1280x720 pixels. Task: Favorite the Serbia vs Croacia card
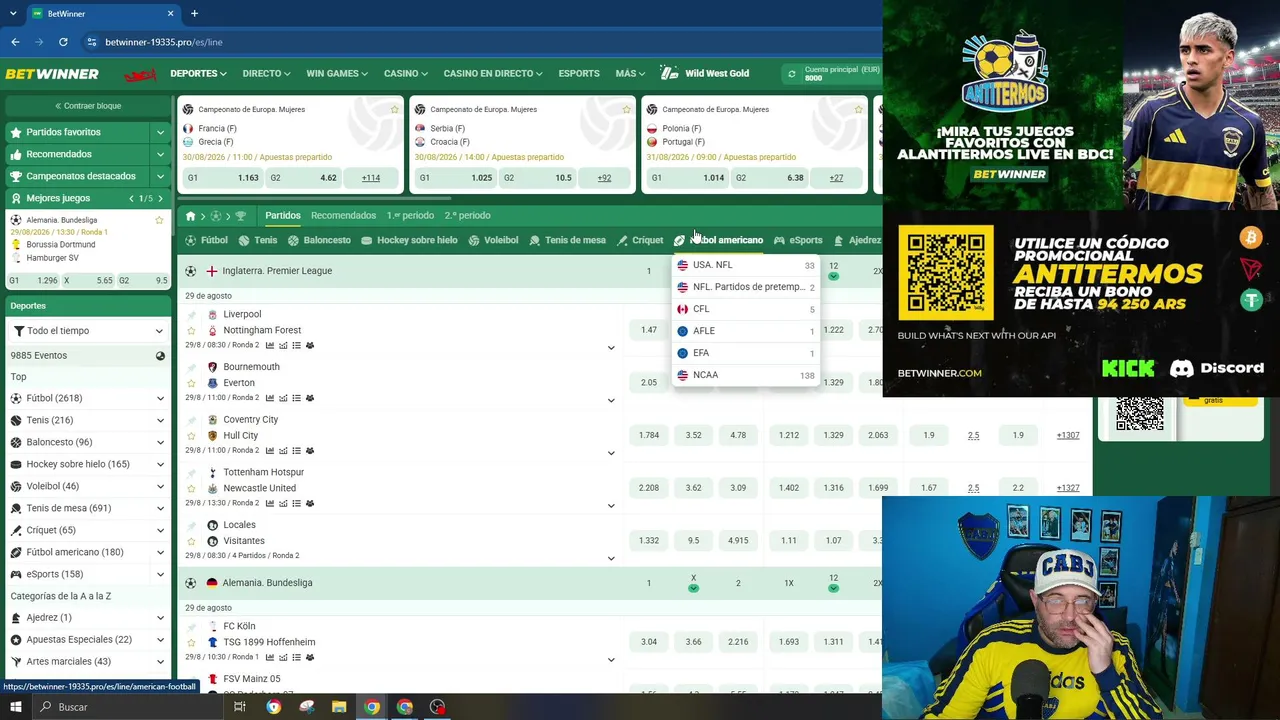(x=627, y=109)
